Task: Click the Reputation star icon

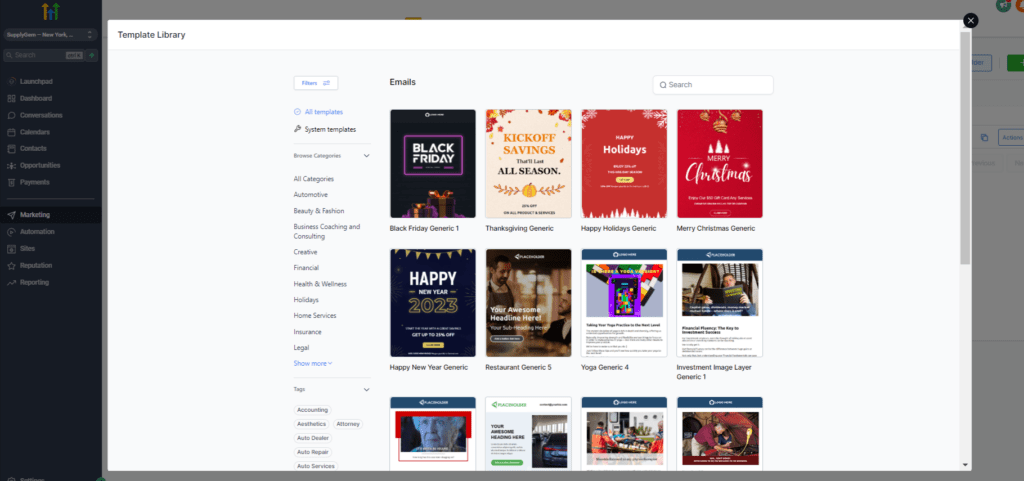Action: (x=12, y=266)
